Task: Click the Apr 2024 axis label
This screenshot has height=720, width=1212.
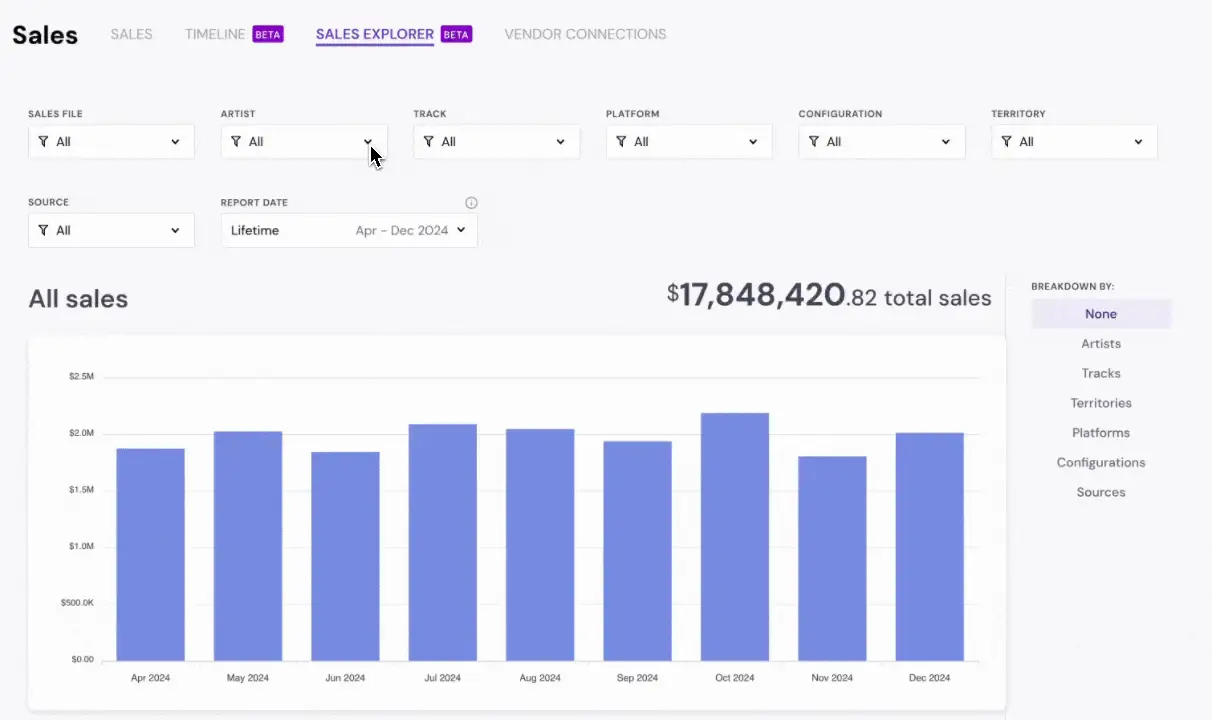Action: coord(151,678)
